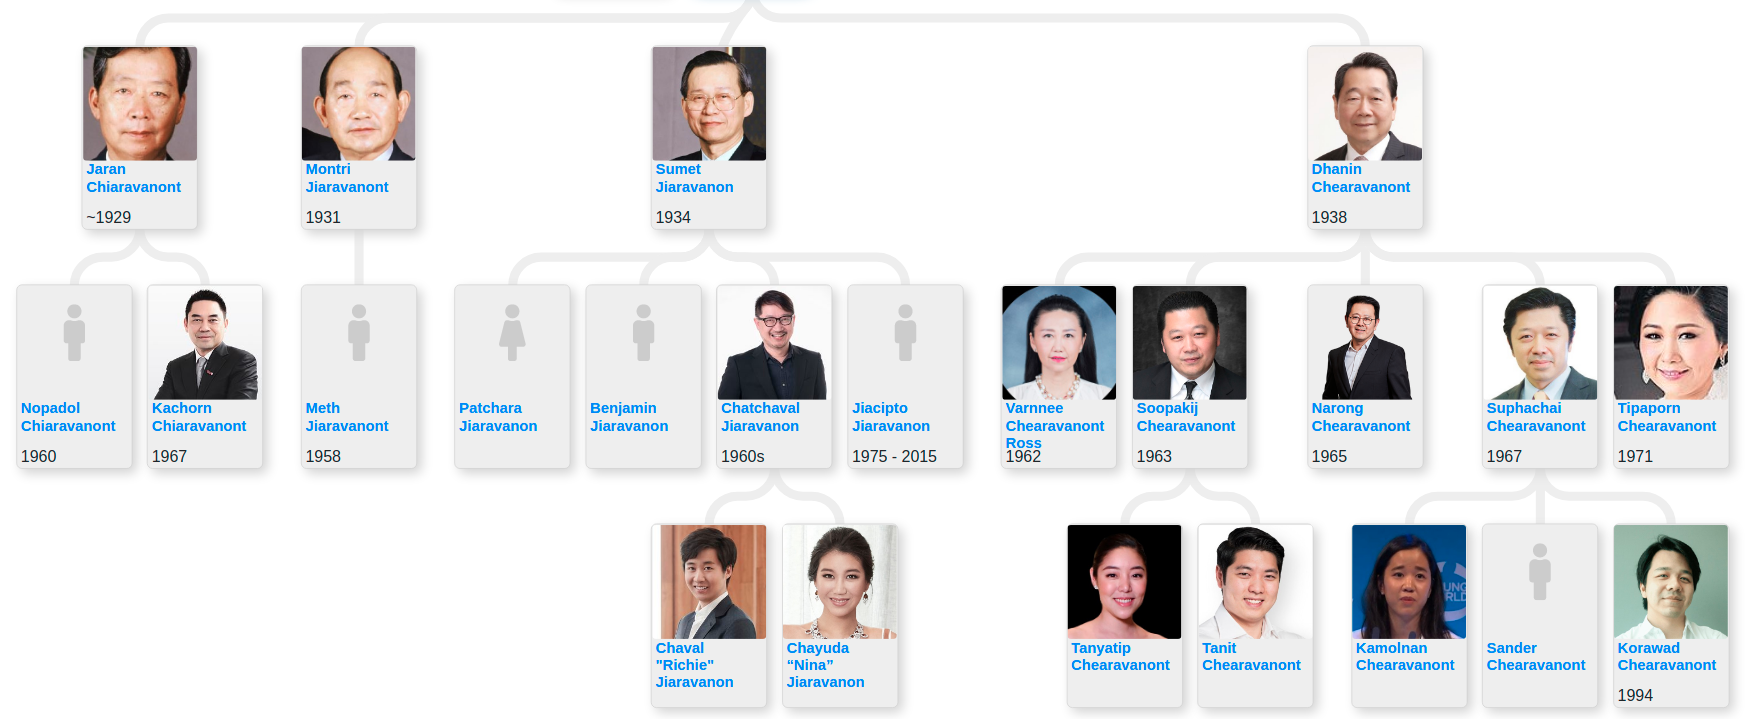Open Kachorn Chiaravanont name link
Screen dimensions: 1745x719
pyautogui.click(x=199, y=417)
